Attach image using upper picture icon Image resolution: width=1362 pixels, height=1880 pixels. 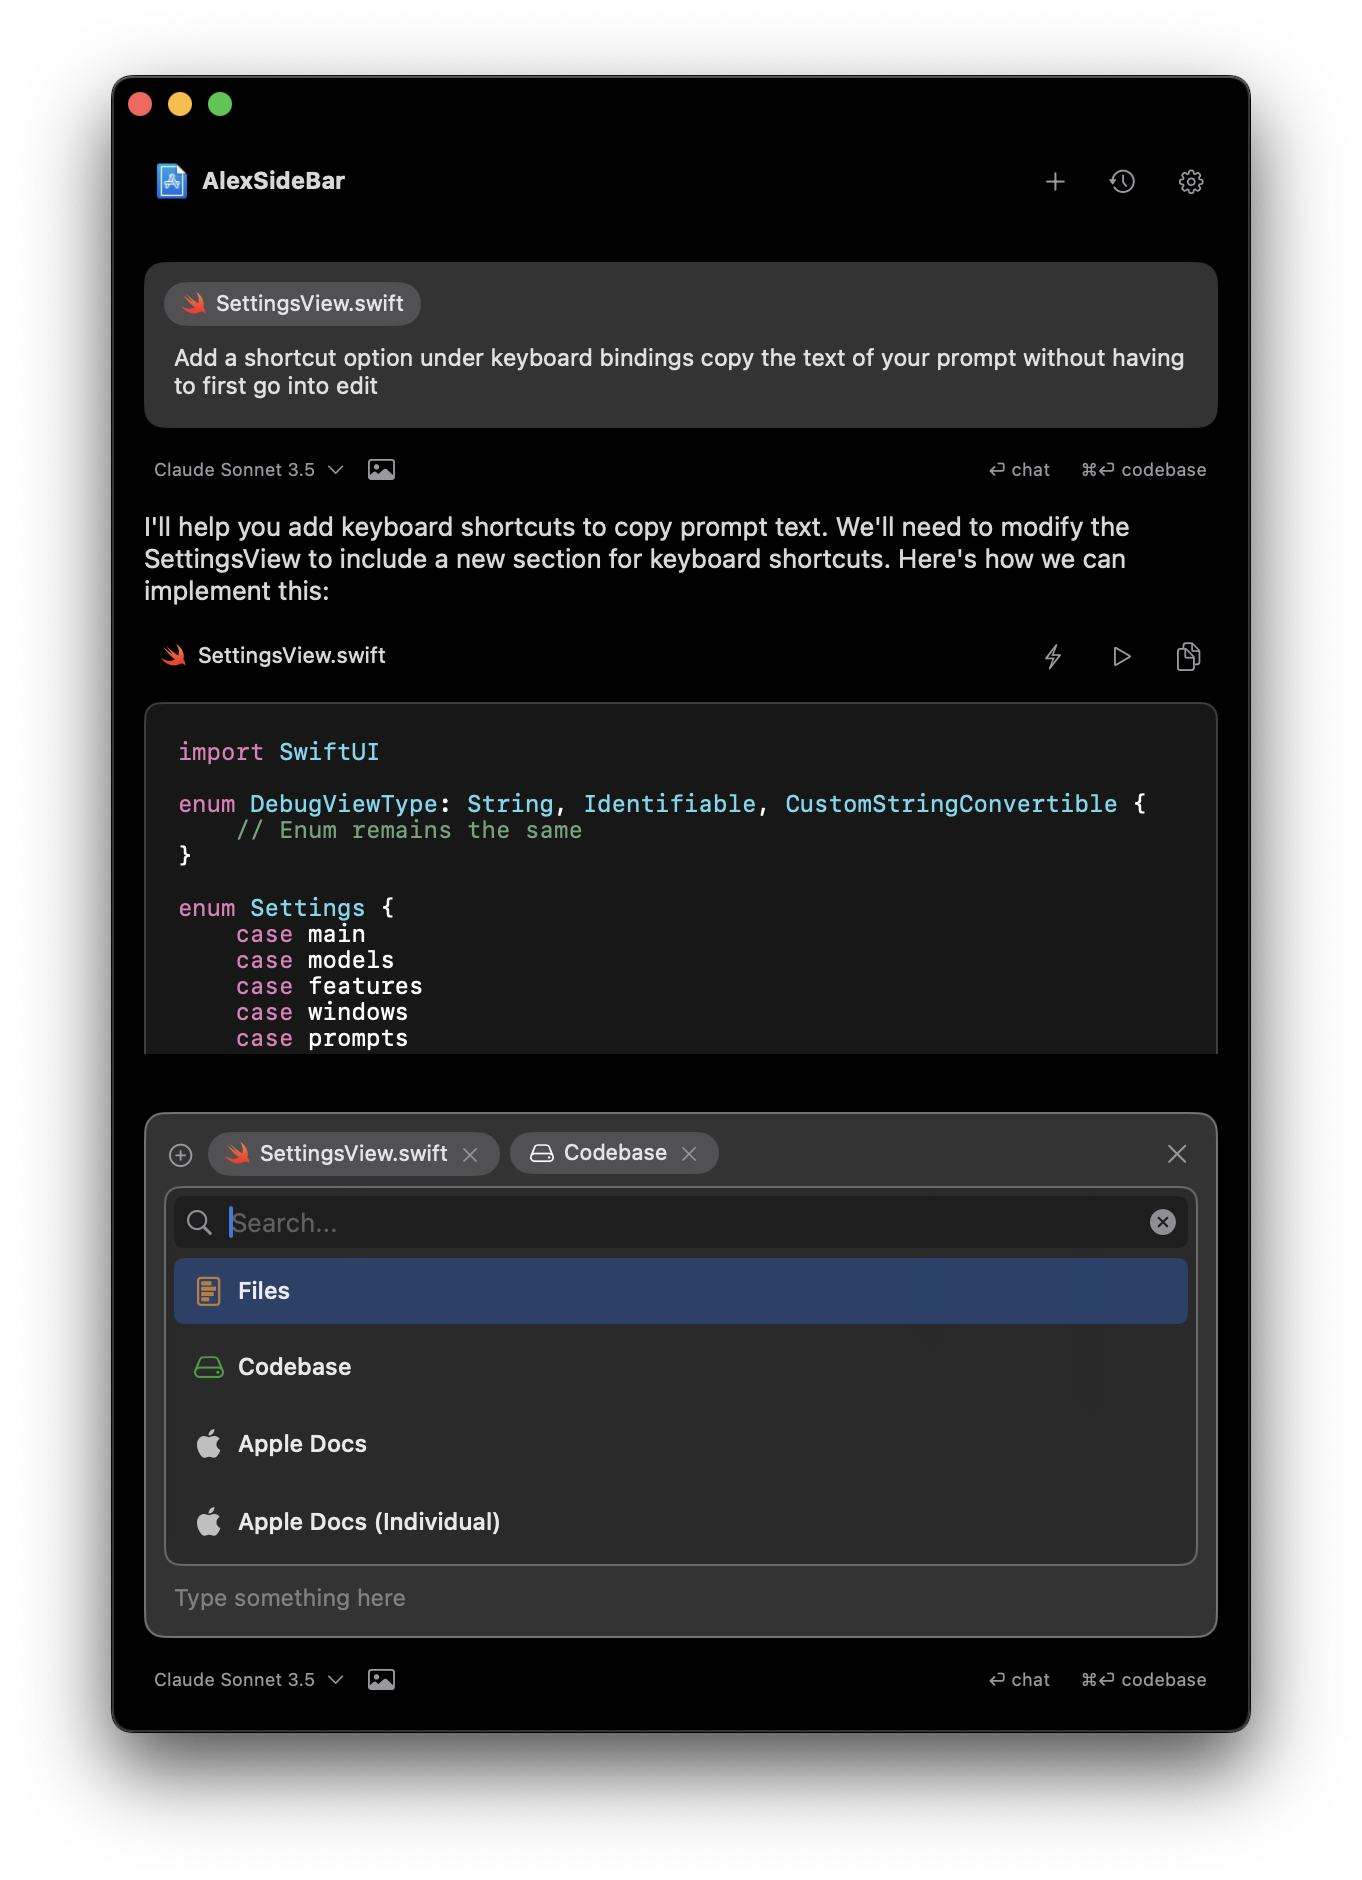381,470
